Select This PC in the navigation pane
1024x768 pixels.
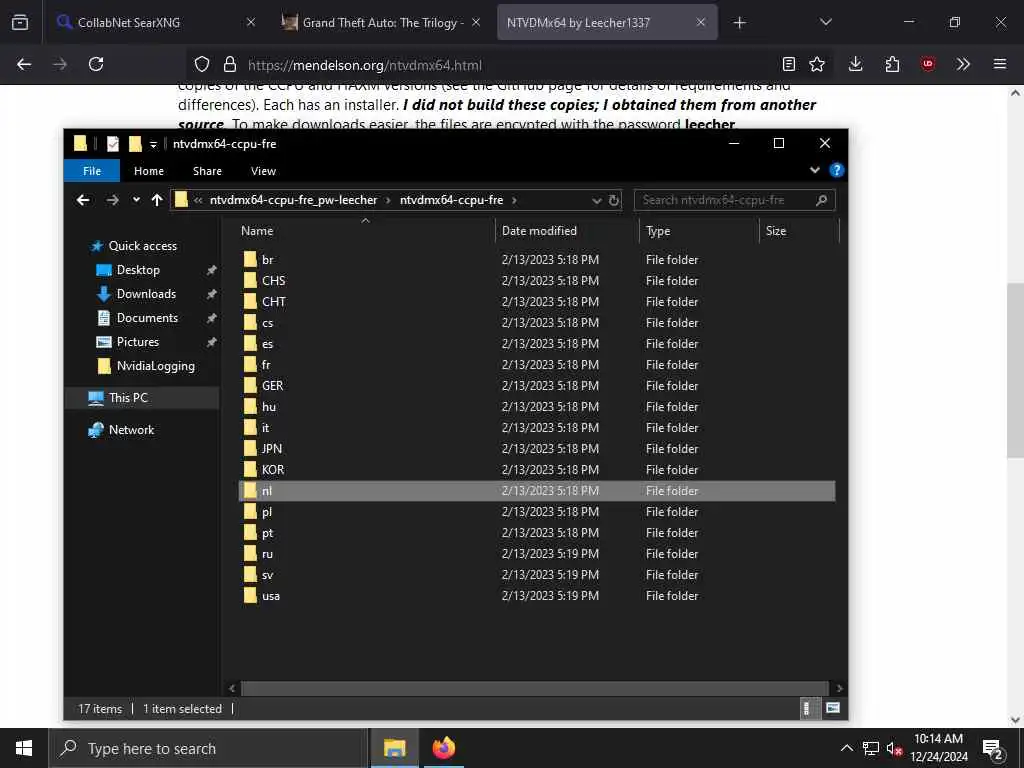pyautogui.click(x=128, y=398)
